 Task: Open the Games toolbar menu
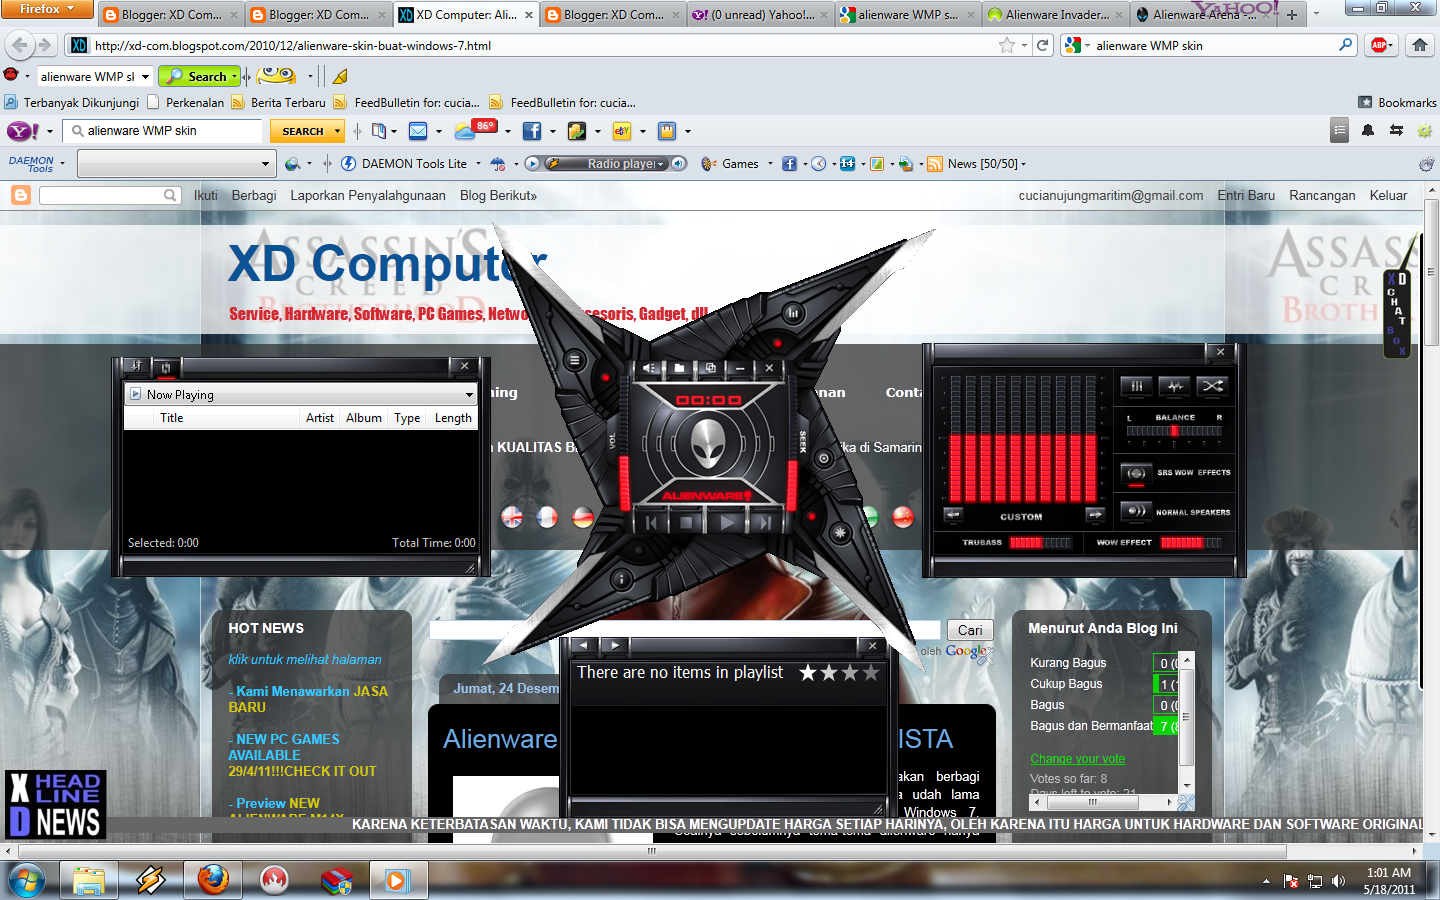click(x=736, y=164)
